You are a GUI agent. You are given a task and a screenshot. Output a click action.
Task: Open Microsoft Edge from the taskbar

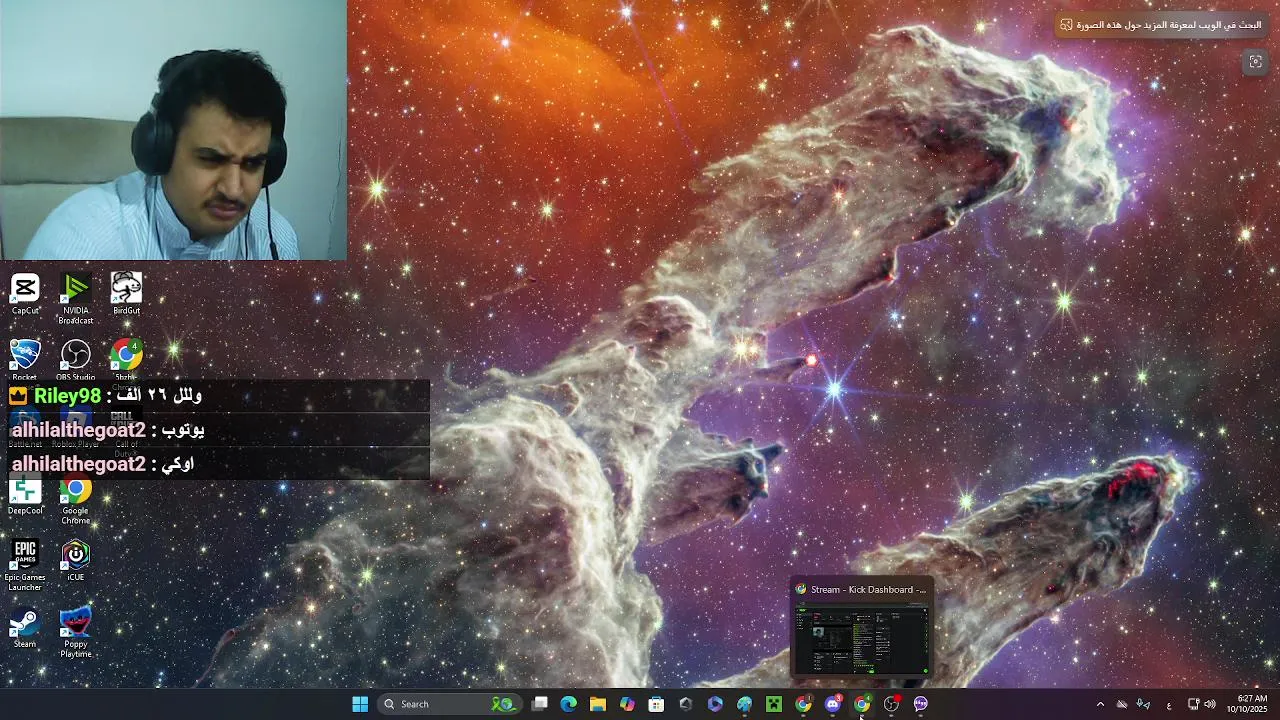(569, 704)
